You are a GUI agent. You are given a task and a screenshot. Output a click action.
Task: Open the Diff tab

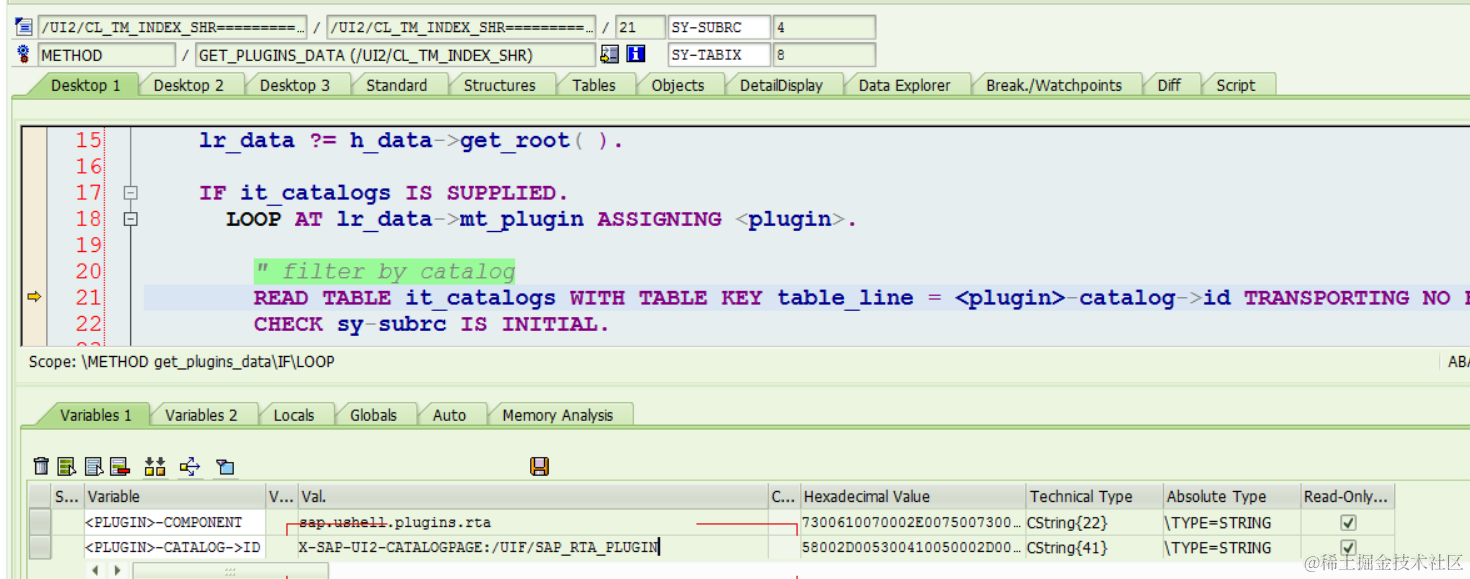(1169, 85)
